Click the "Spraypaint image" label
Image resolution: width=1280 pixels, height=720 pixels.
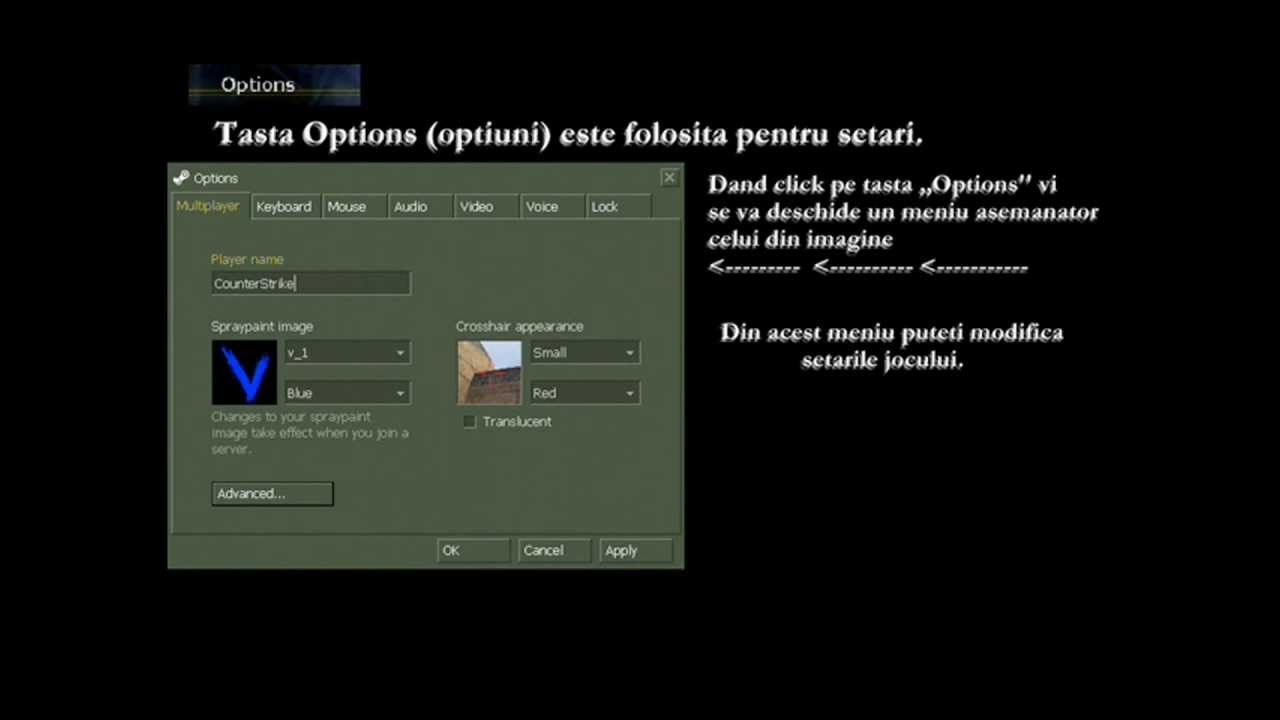(262, 326)
